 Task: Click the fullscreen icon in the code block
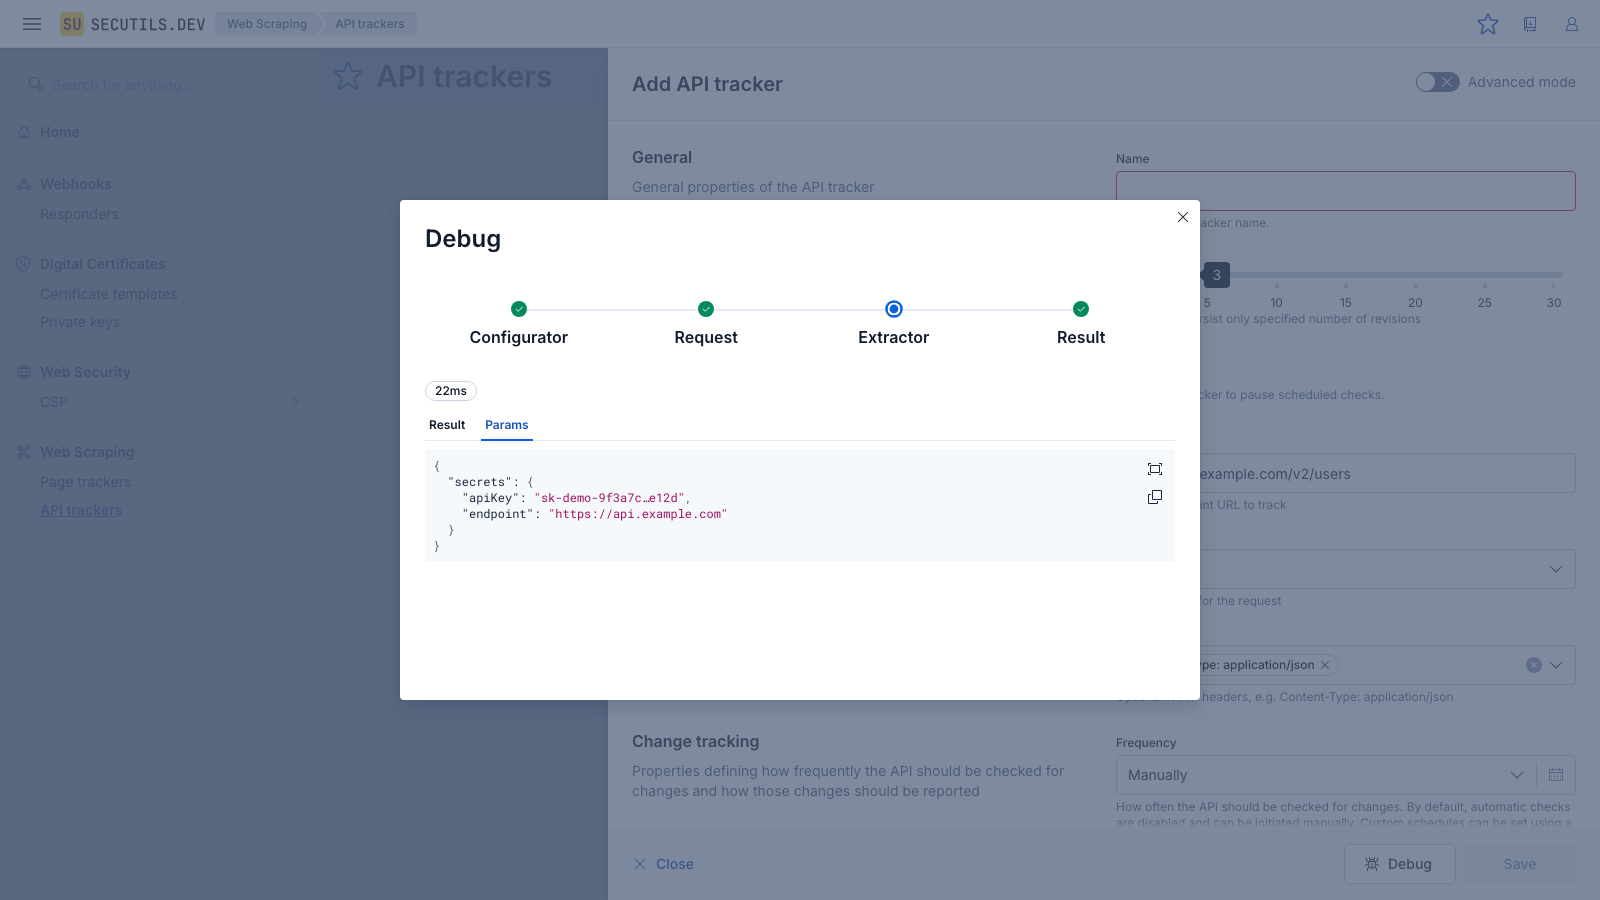[x=1155, y=469]
